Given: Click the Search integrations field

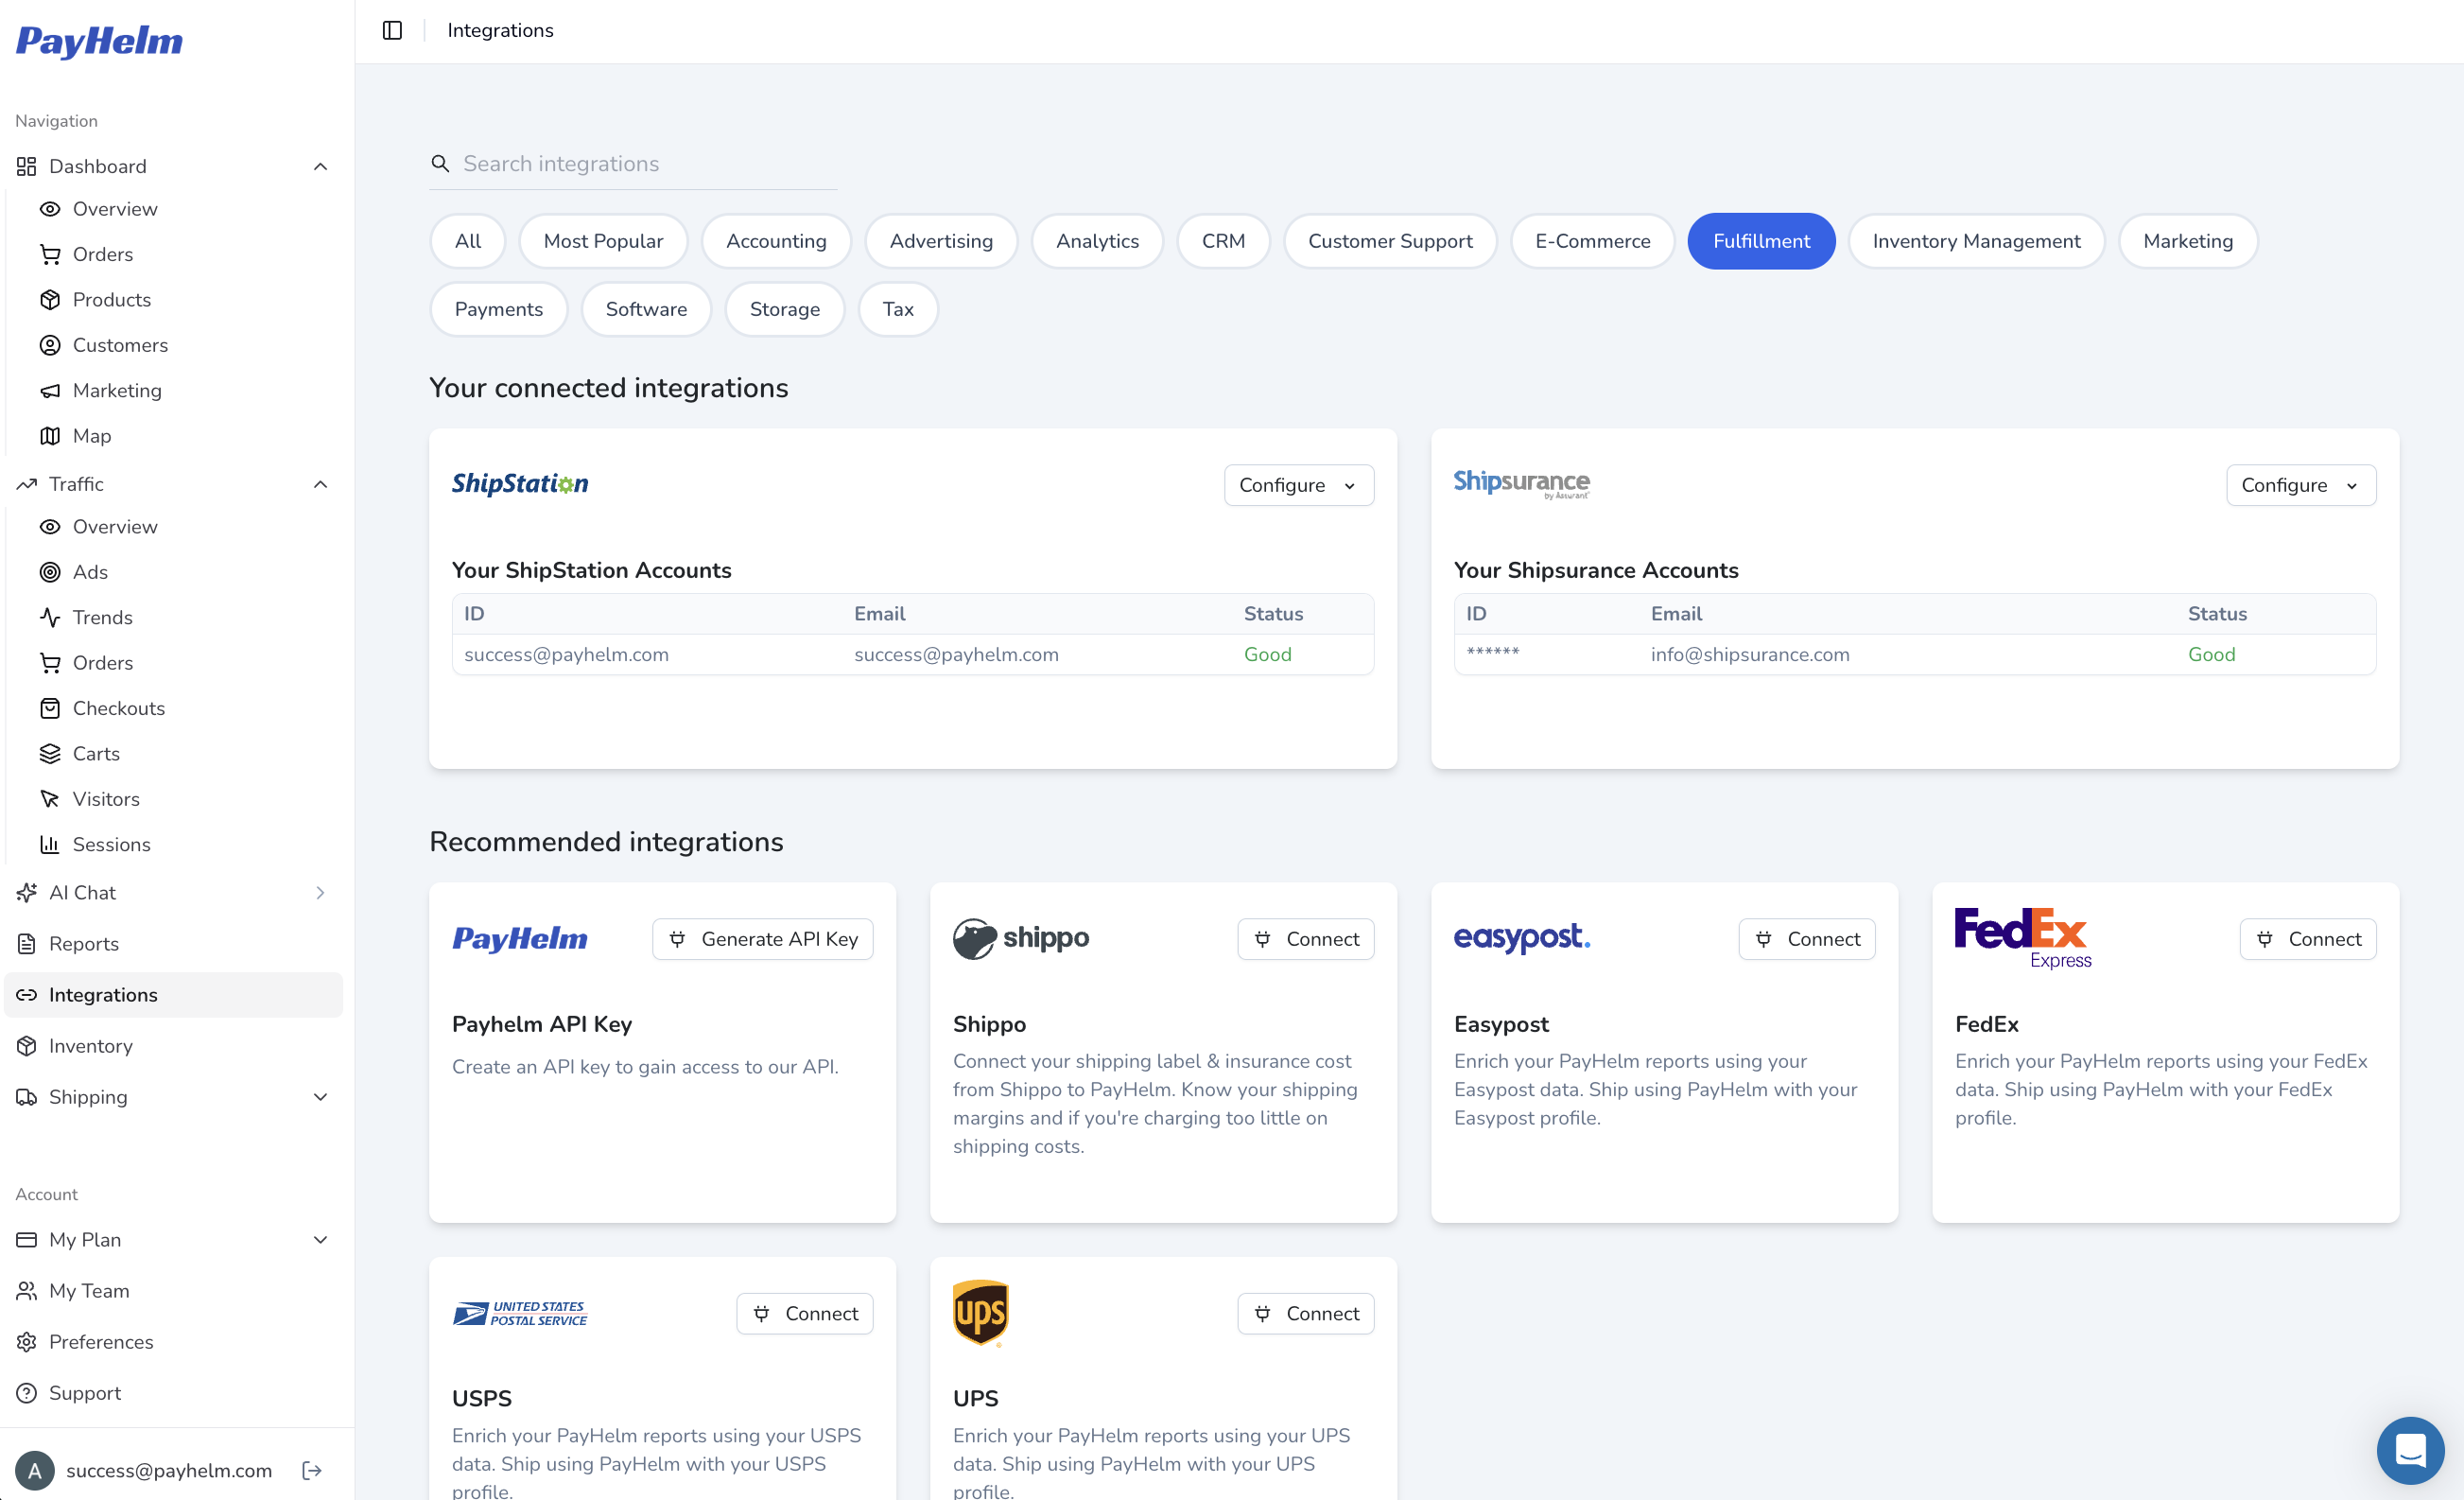Looking at the screenshot, I should coord(633,163).
